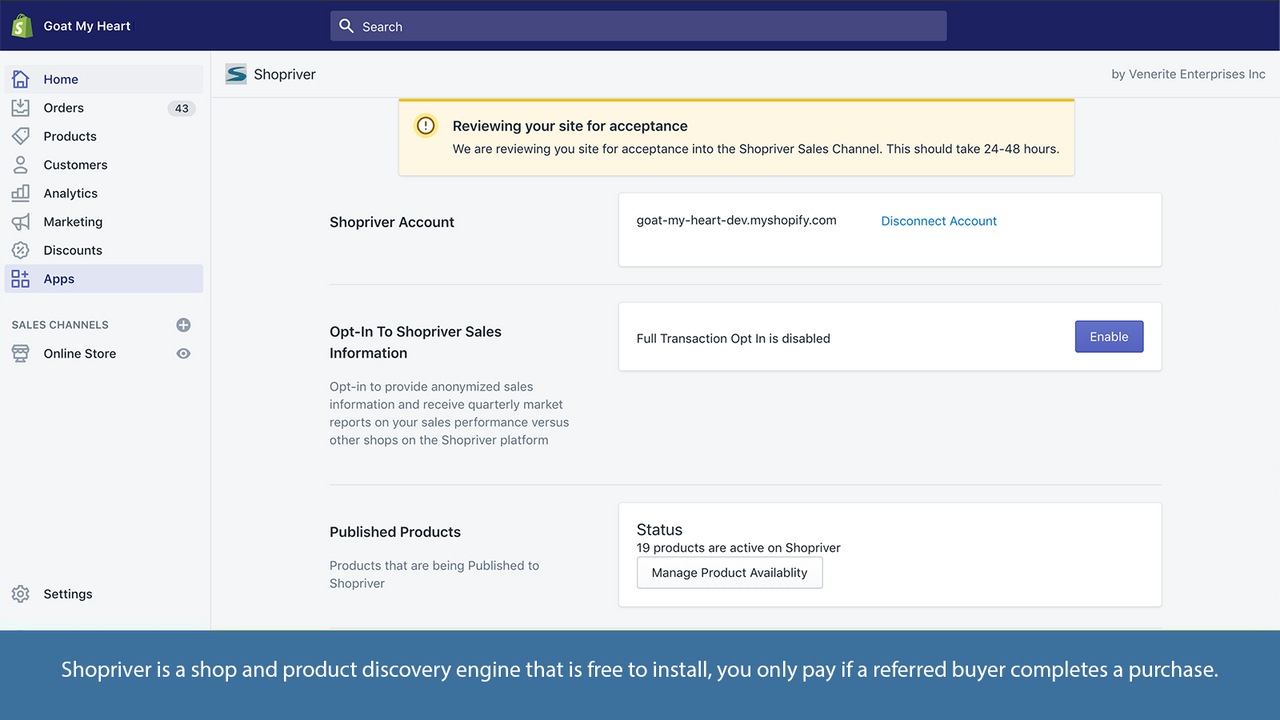Click the Orders inbox icon
Viewport: 1280px width, 720px height.
20,108
